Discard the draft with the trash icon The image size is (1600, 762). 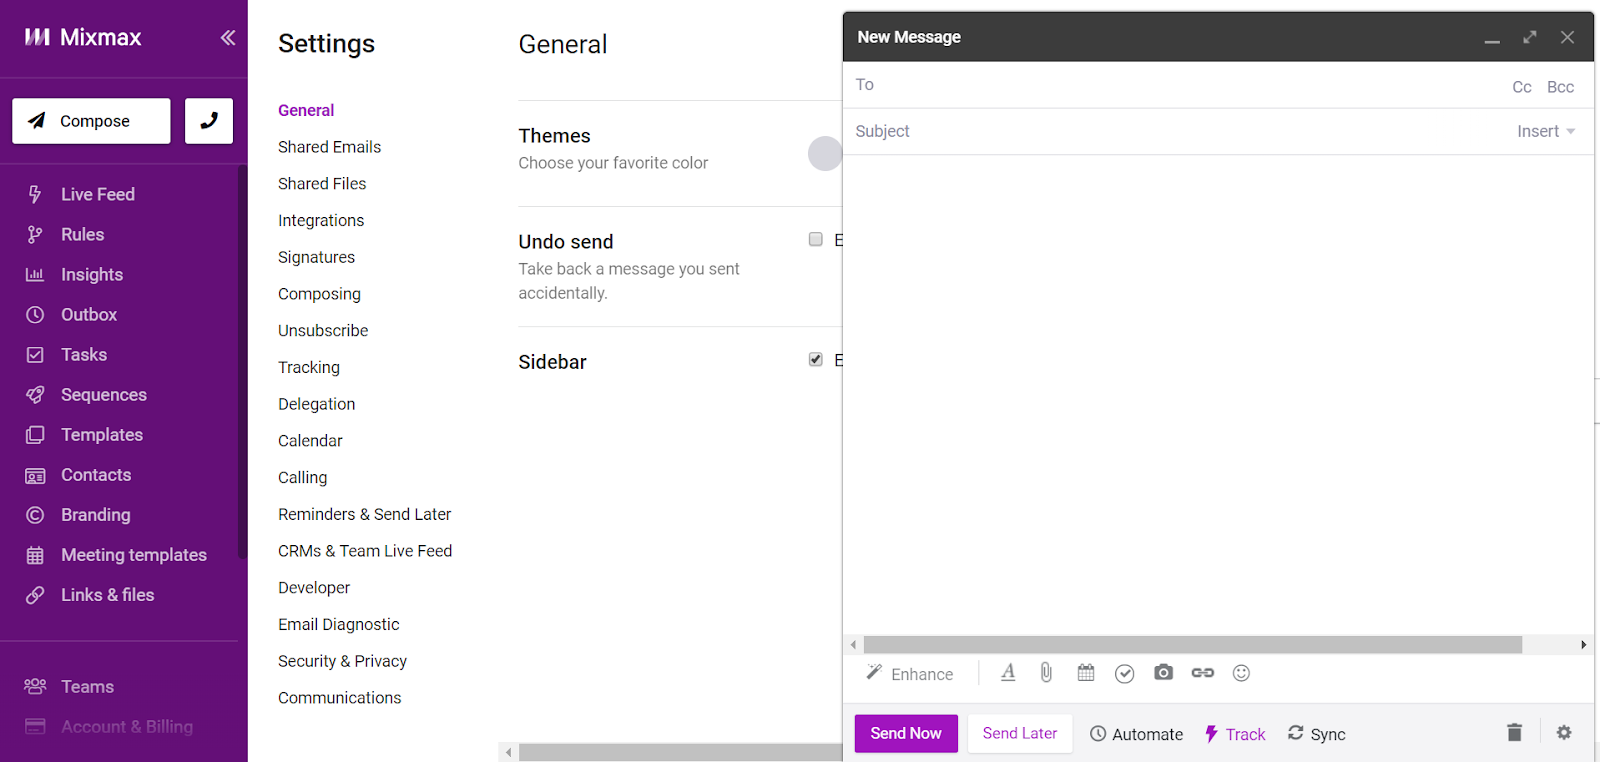(1514, 733)
